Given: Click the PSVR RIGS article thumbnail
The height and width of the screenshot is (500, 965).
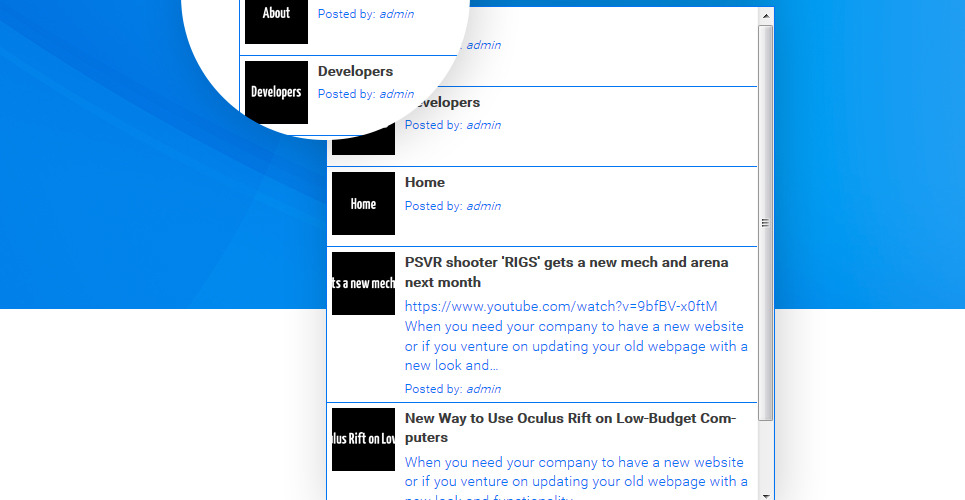Looking at the screenshot, I should click(x=363, y=283).
